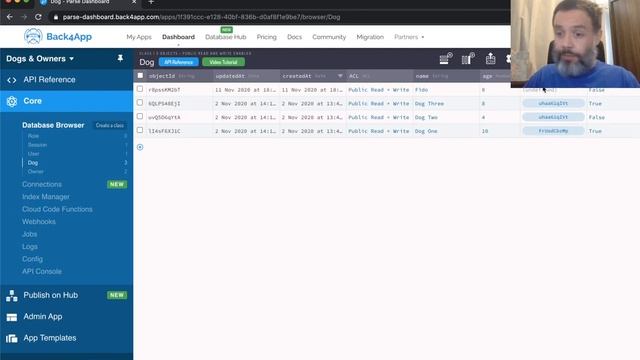The image size is (640, 360).
Task: Close the Parse Dashboard browser tab
Action: tap(134, 2)
